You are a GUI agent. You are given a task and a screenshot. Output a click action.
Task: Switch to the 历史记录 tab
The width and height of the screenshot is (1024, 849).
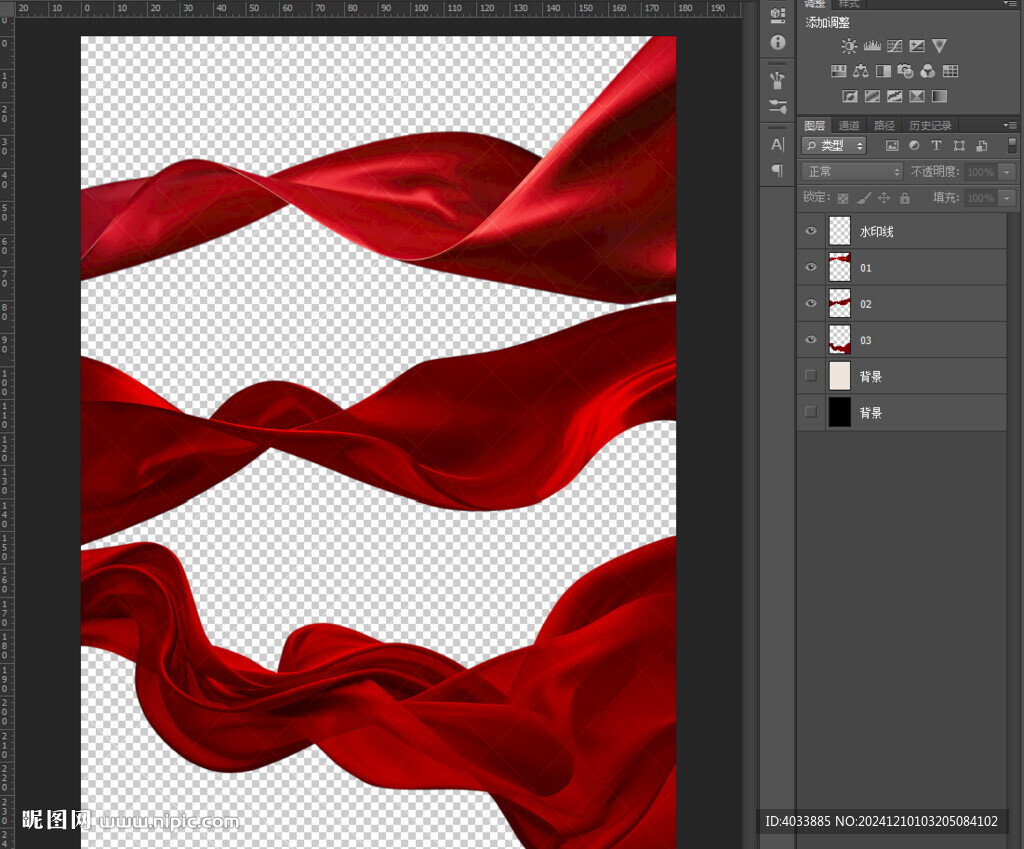tap(930, 125)
